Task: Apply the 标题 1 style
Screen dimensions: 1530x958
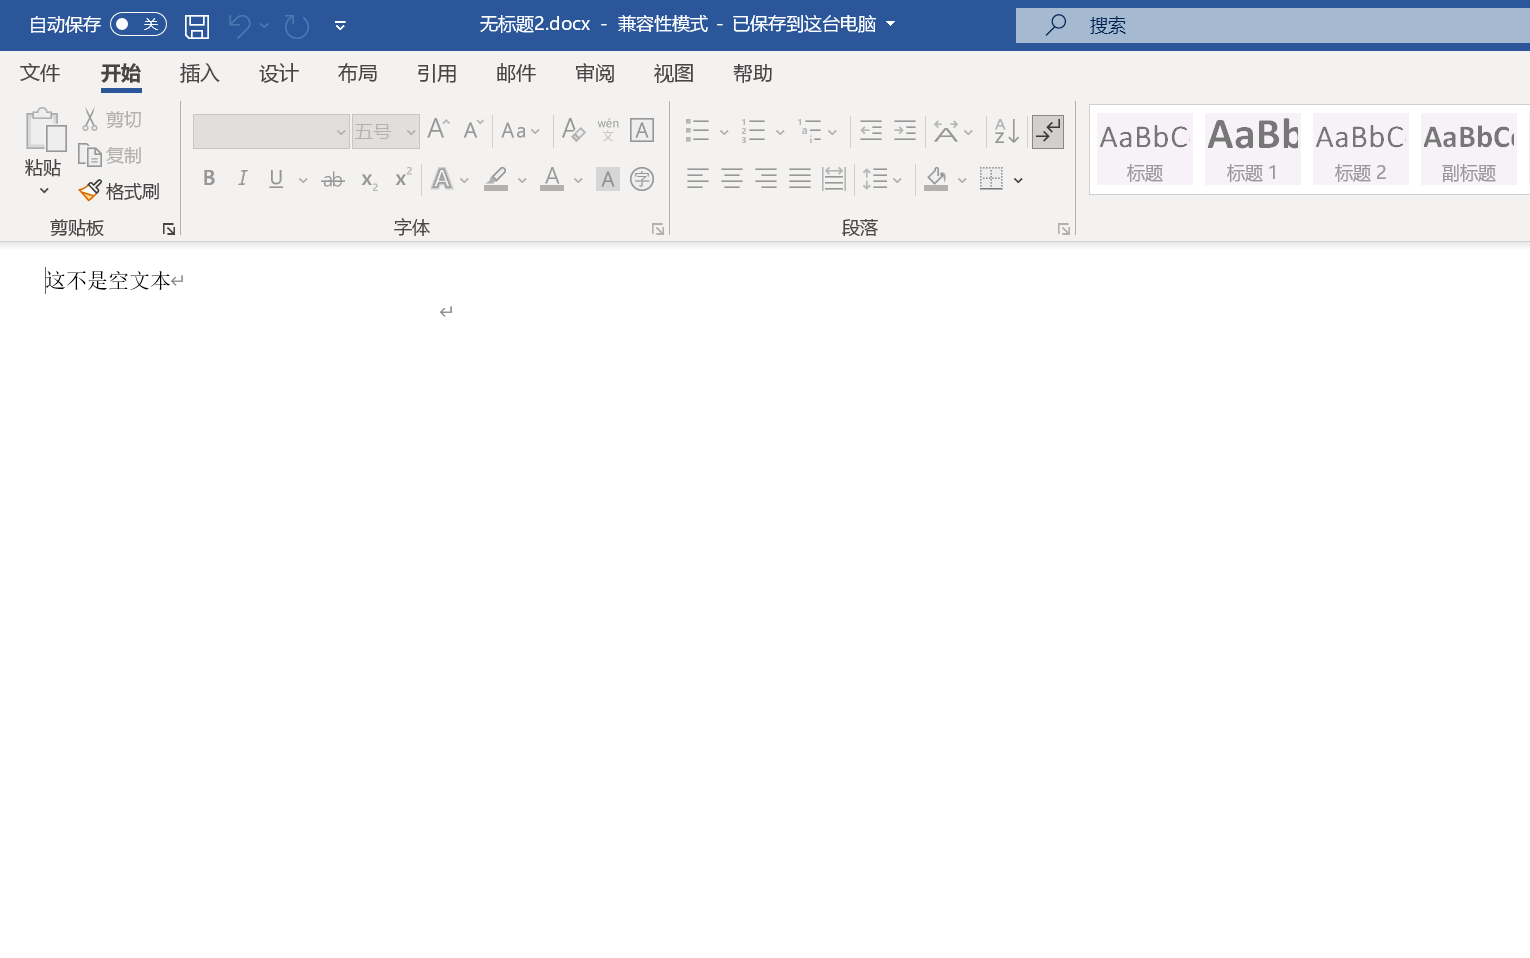Action: (1253, 149)
